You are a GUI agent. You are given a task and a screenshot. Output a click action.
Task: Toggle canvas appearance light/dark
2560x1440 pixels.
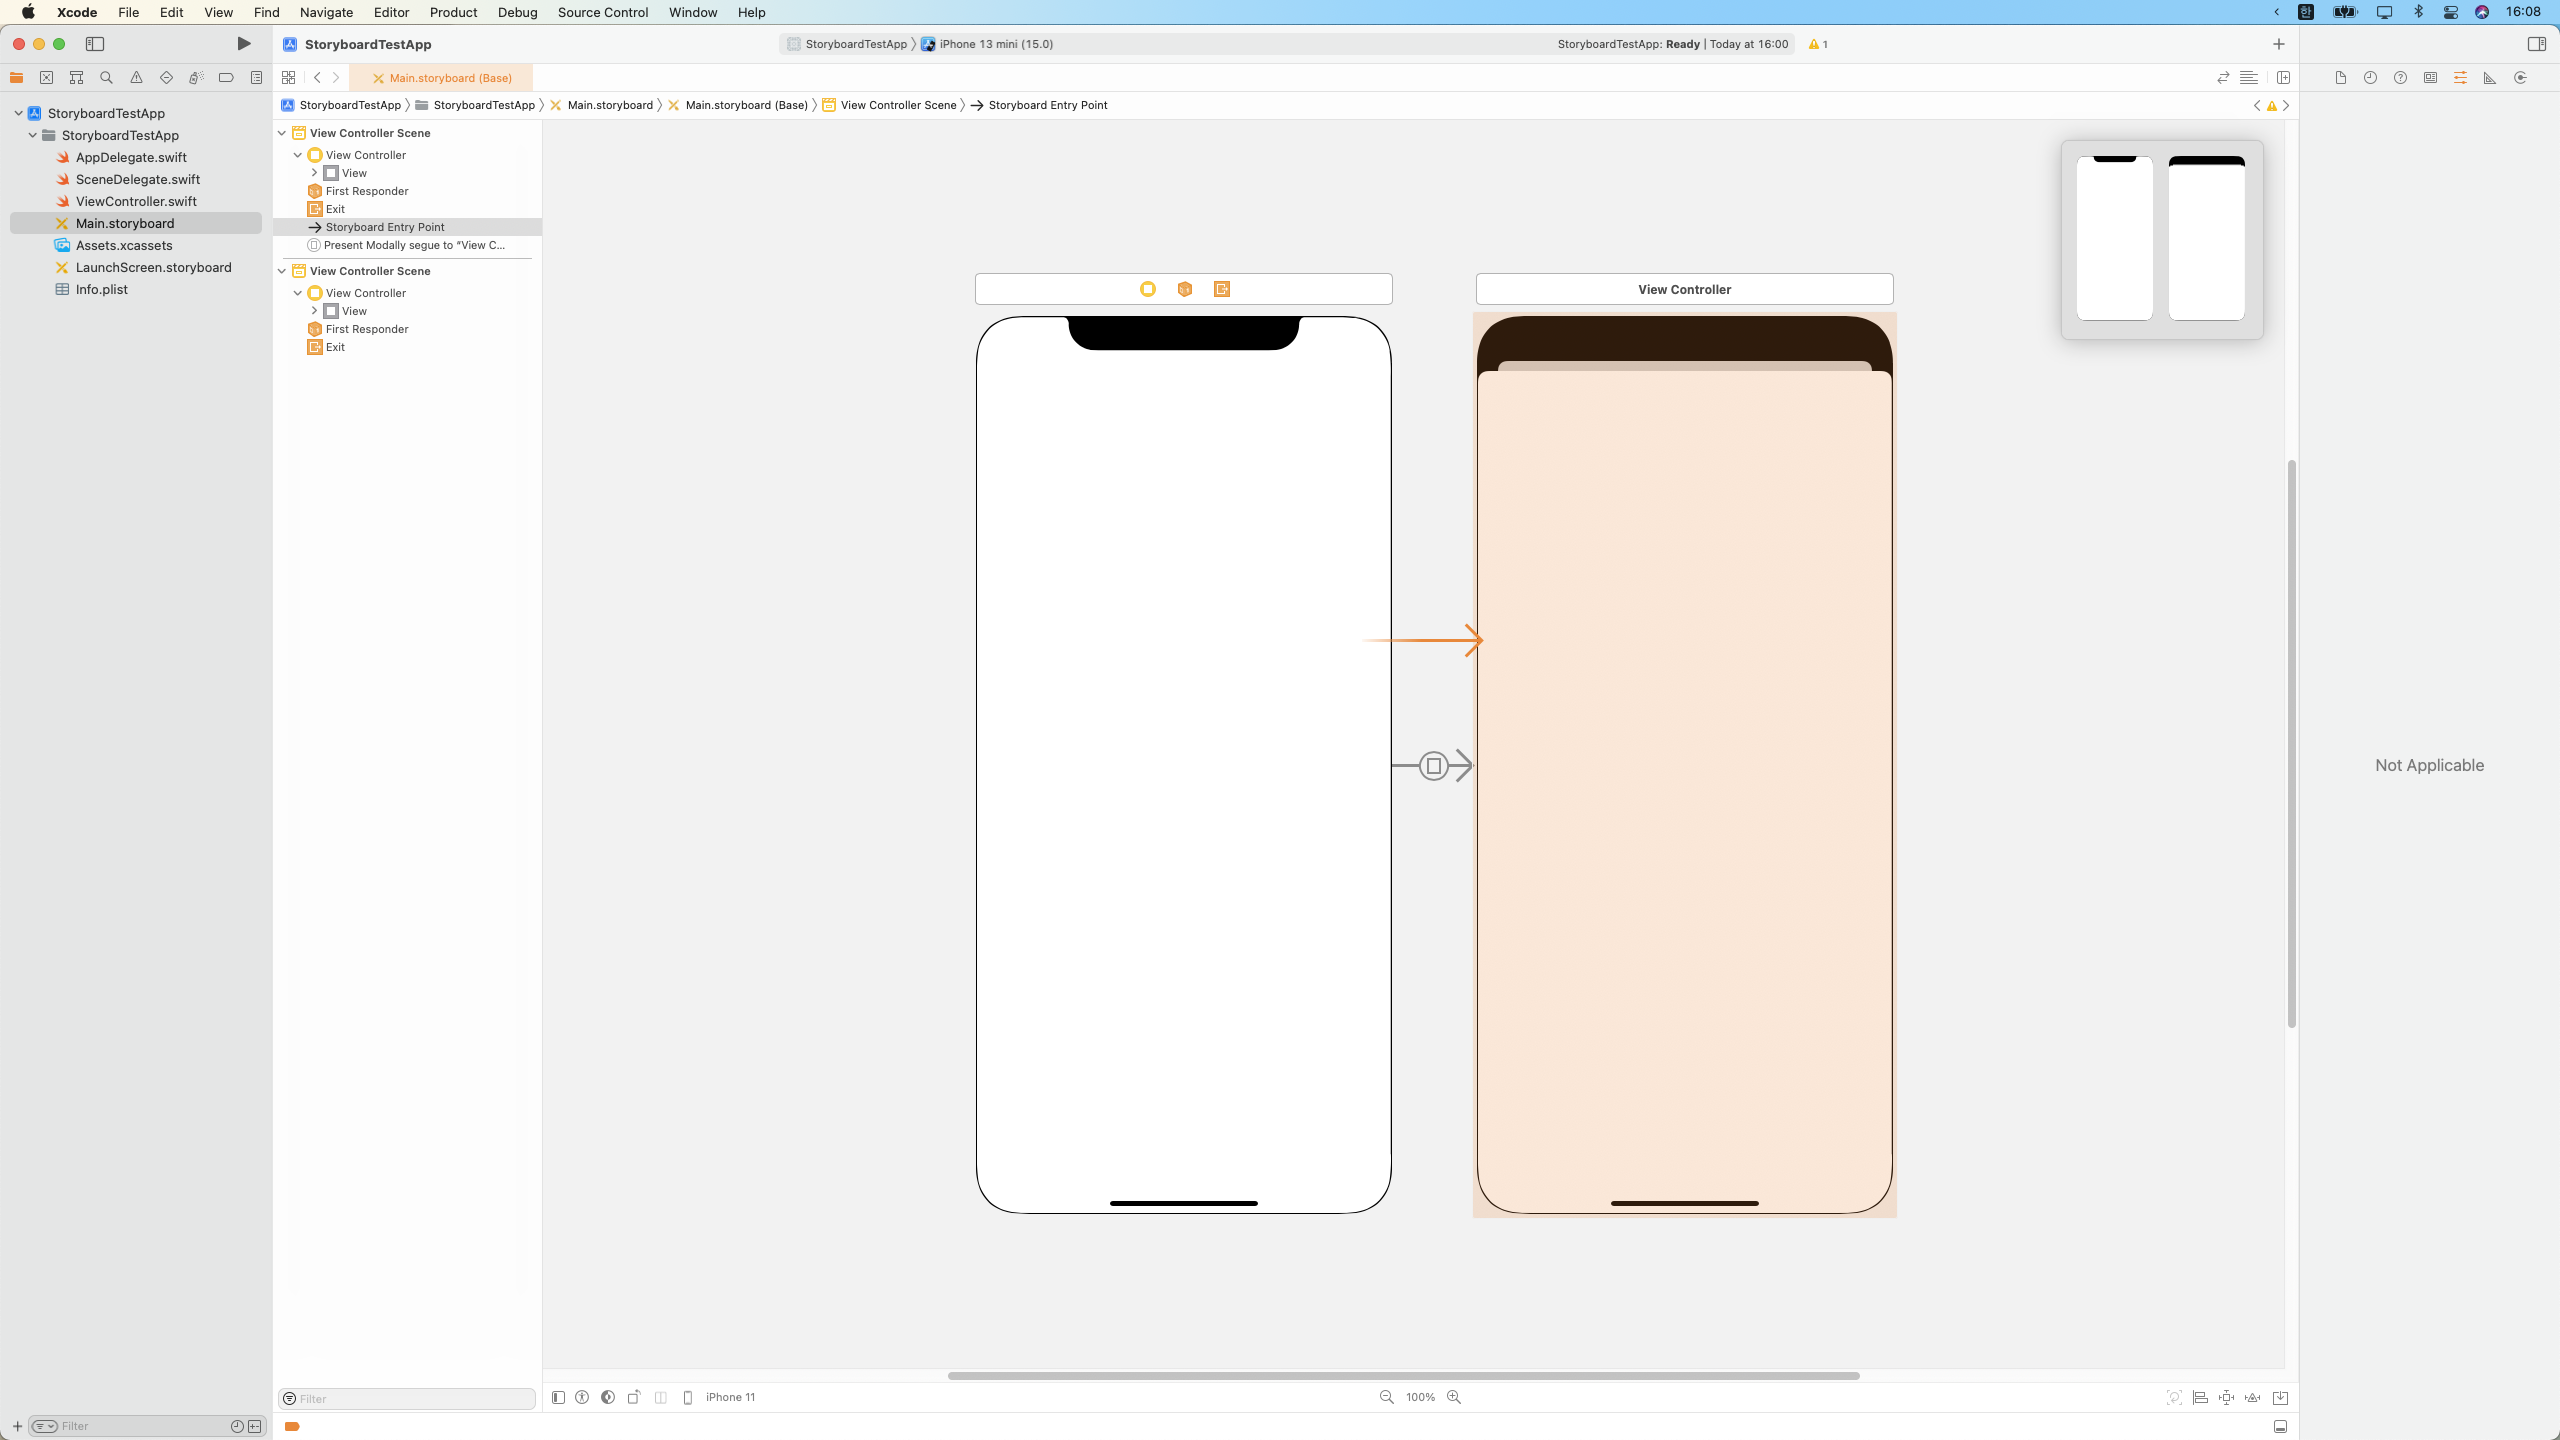click(x=608, y=1397)
